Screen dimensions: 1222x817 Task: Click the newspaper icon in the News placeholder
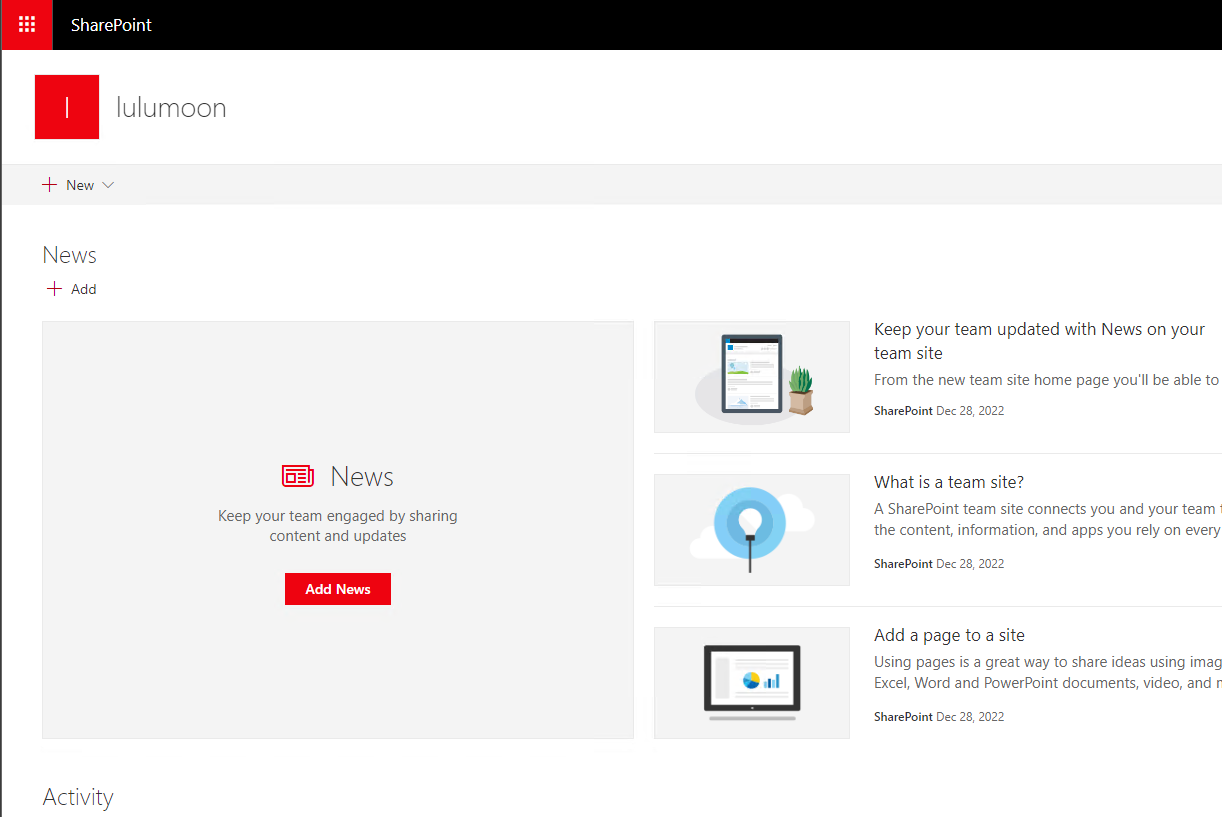tap(298, 476)
